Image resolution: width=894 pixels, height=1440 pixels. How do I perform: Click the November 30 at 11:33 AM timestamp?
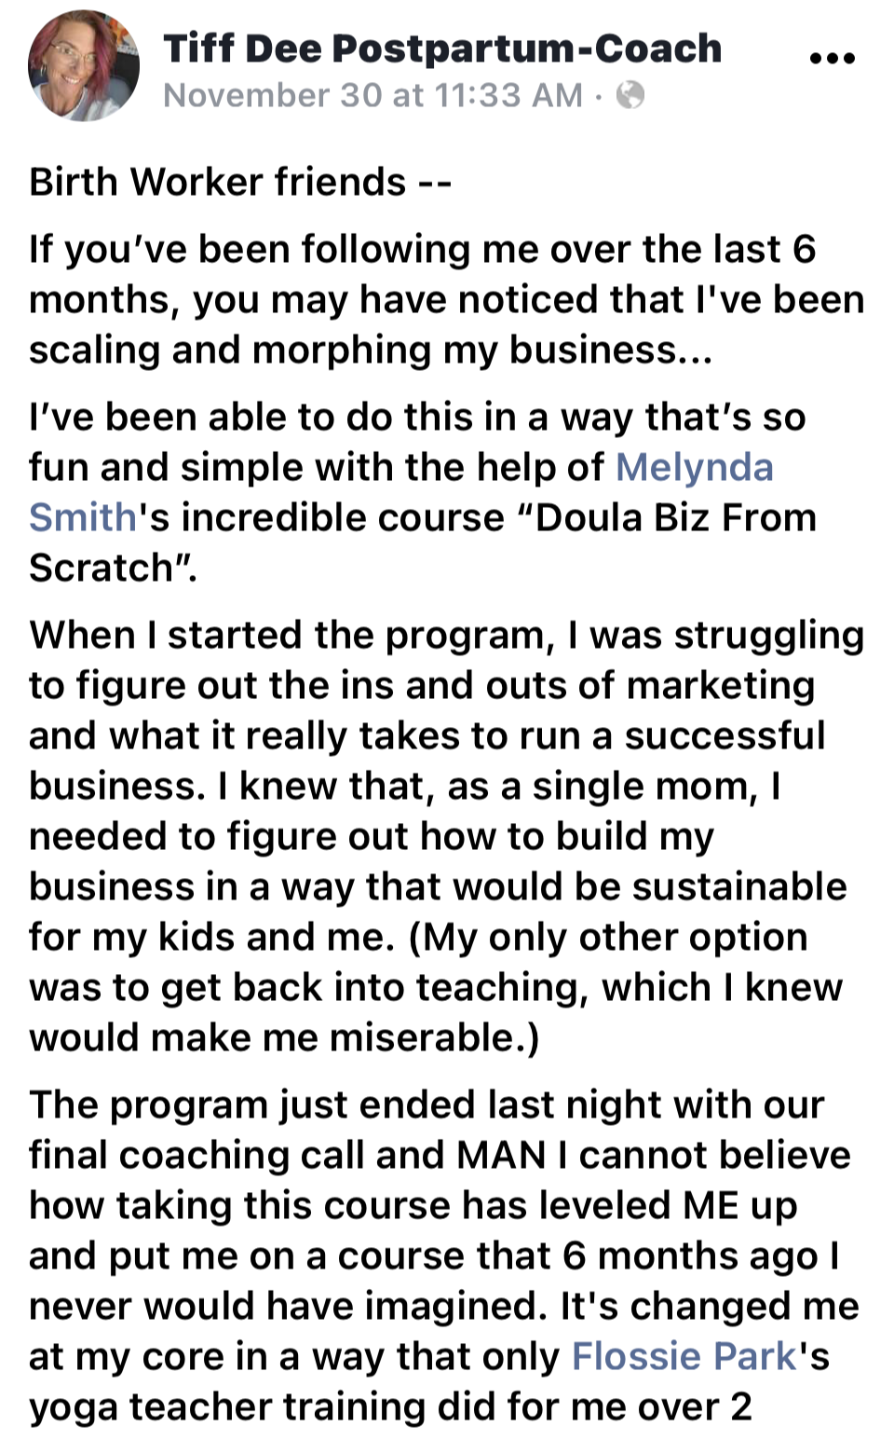[x=372, y=96]
